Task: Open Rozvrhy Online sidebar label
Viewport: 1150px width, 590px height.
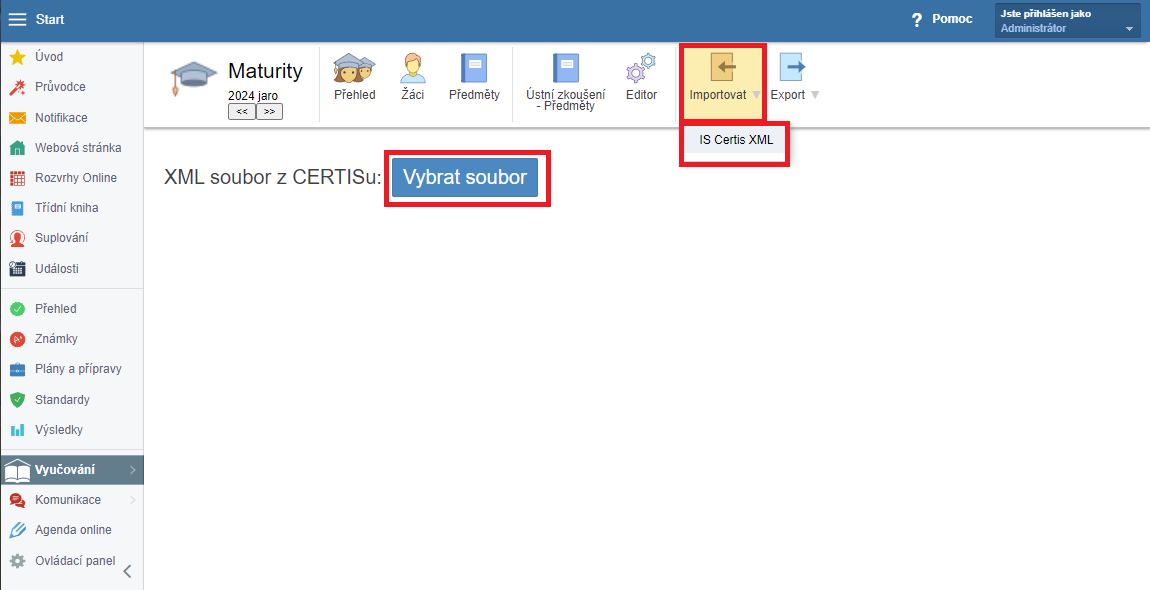Action: point(76,178)
